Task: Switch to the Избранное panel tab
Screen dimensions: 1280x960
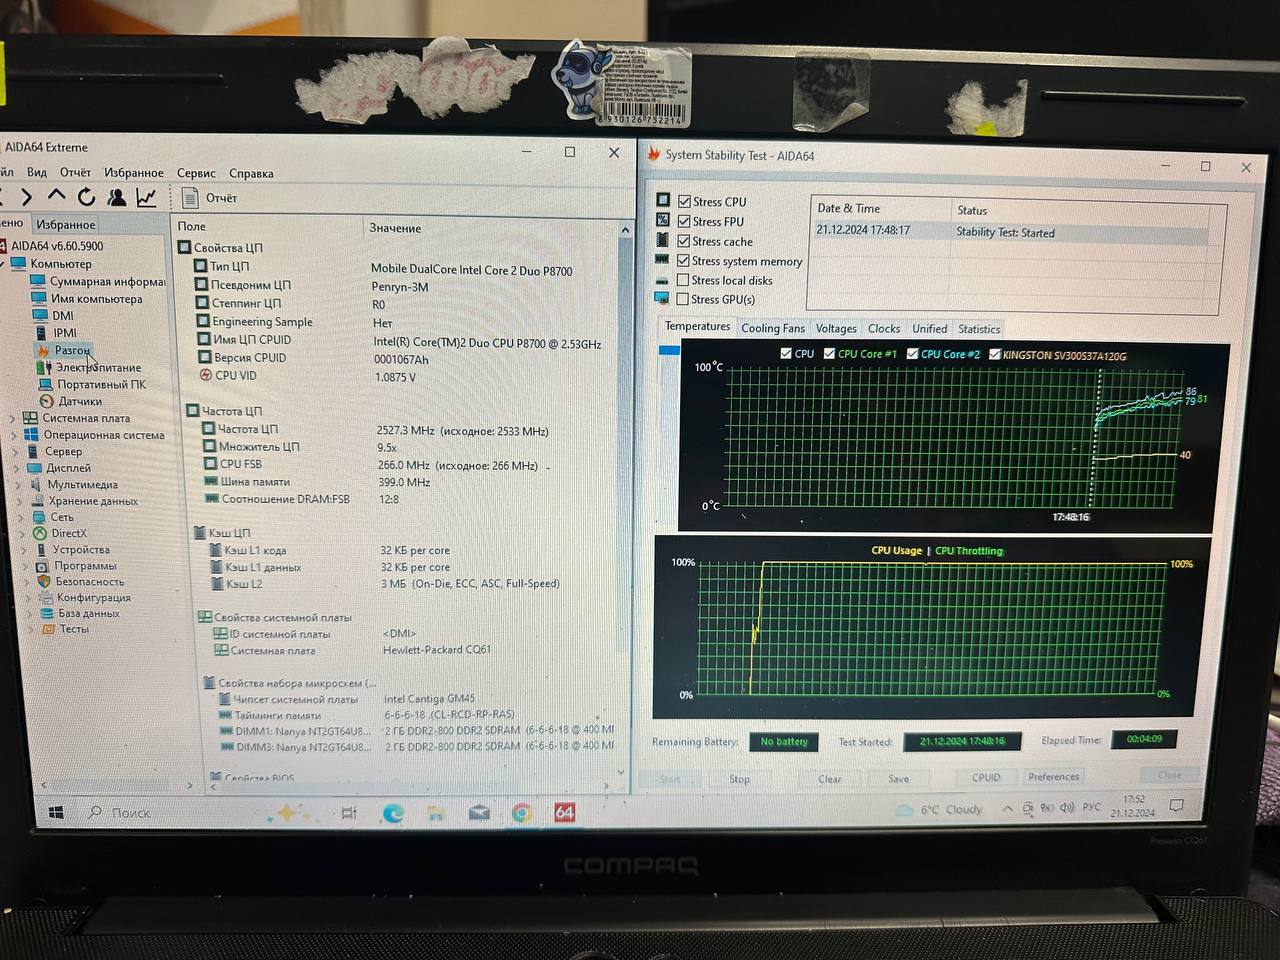Action: [x=66, y=225]
